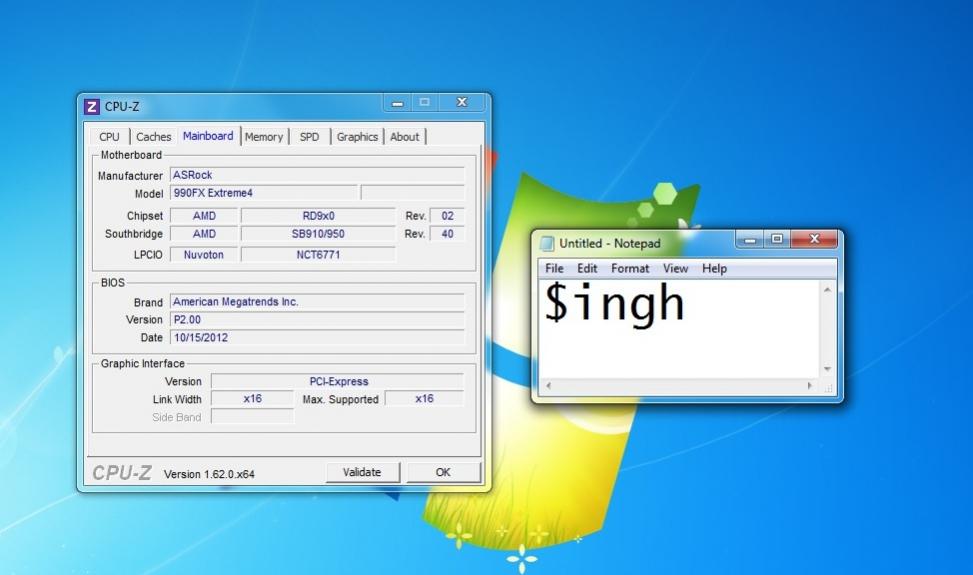Close the CPU-Z window
This screenshot has height=575, width=973.
tap(462, 102)
